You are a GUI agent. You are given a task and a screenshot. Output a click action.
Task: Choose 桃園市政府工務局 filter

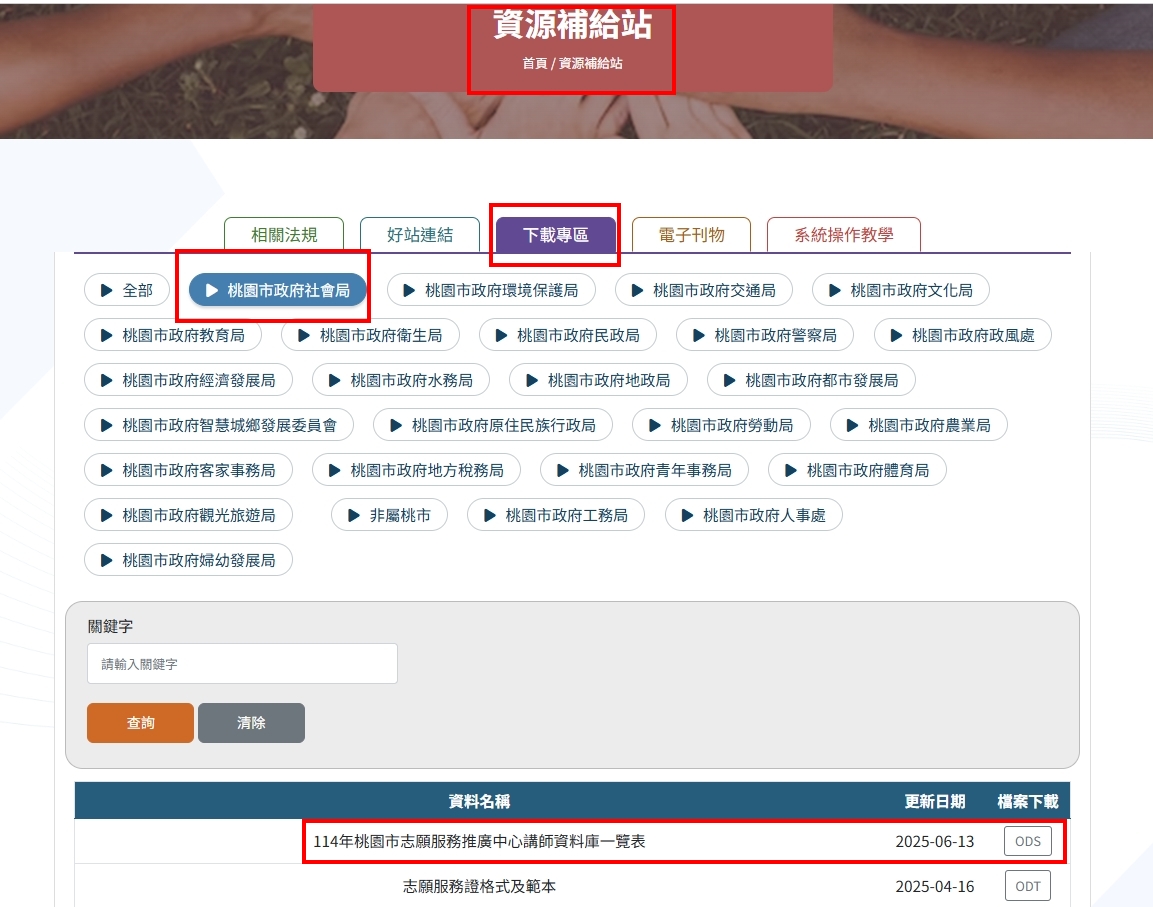click(x=556, y=515)
